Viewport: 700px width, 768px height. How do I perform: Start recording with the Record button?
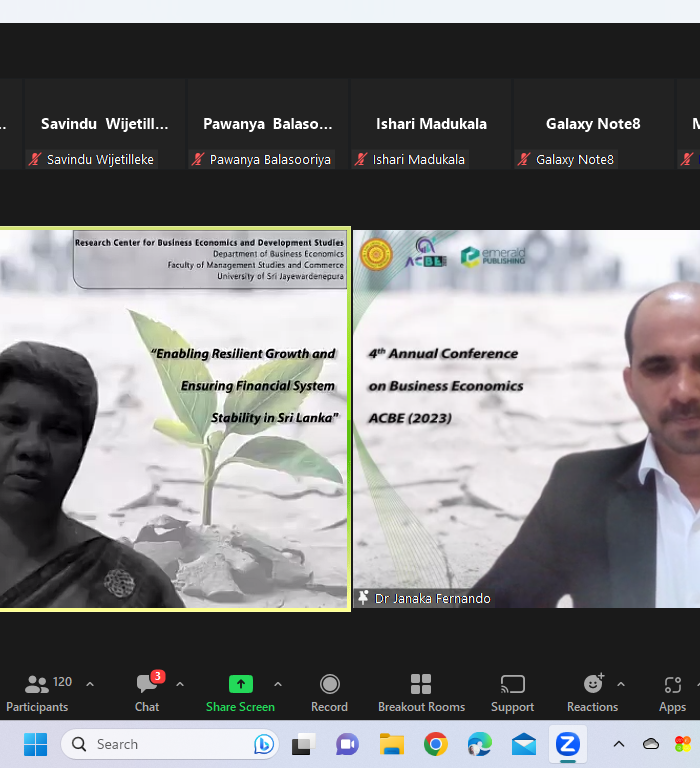pos(329,692)
